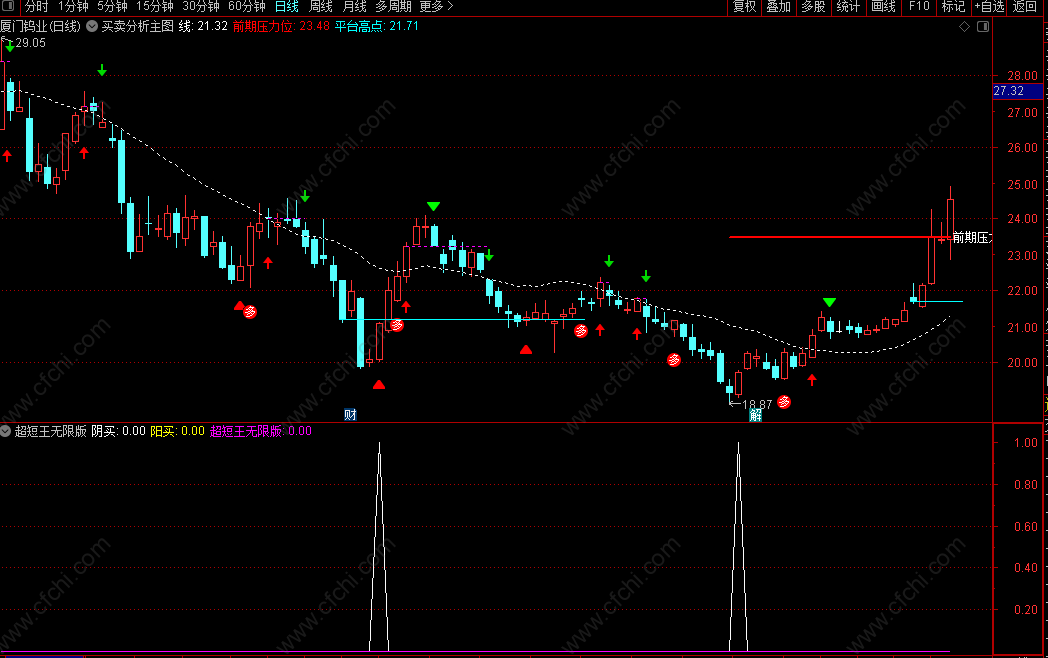Click the 解 marker on time axis
The width and height of the screenshot is (1048, 658).
[x=755, y=415]
